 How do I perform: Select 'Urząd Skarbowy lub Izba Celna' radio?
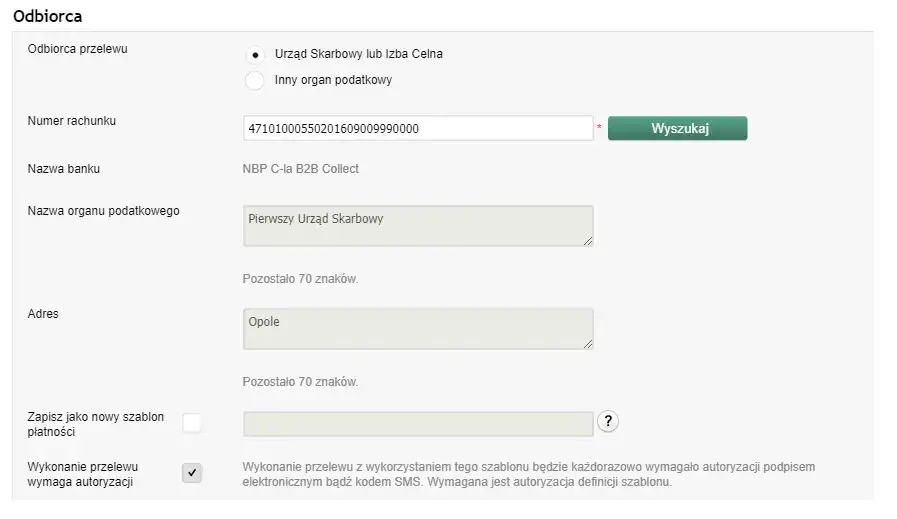[x=255, y=54]
